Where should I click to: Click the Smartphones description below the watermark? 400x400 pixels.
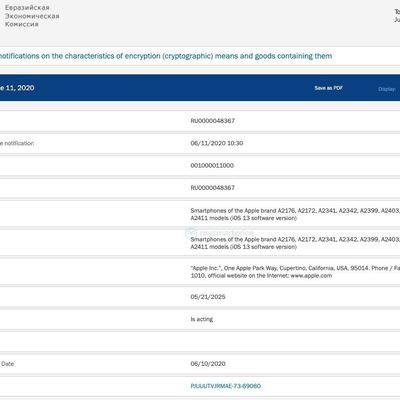[x=295, y=243]
